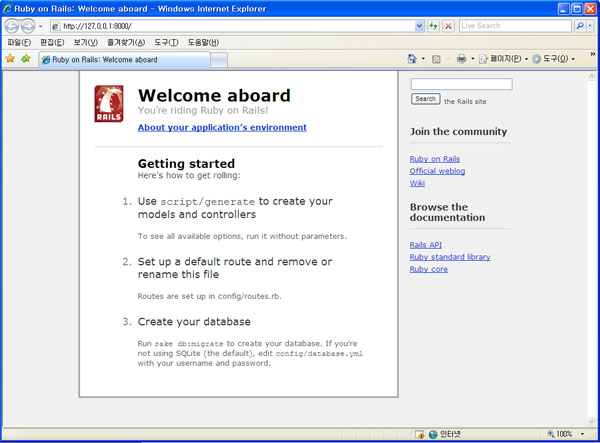600x443 pixels.
Task: Click the 100% zoom level button
Action: click(560, 434)
